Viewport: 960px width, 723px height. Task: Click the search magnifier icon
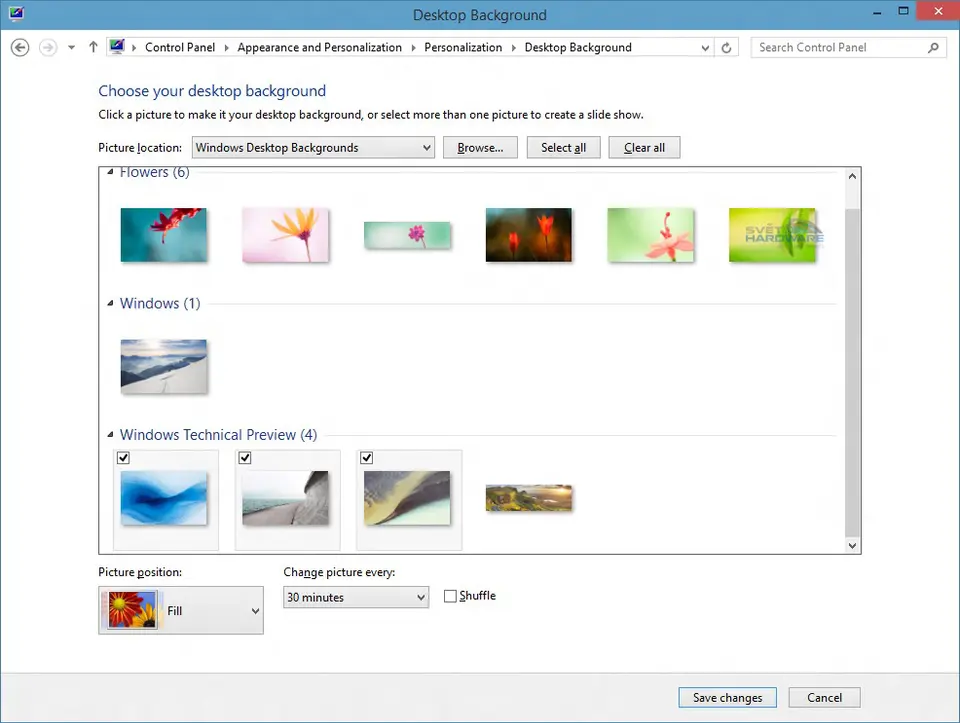pos(934,47)
